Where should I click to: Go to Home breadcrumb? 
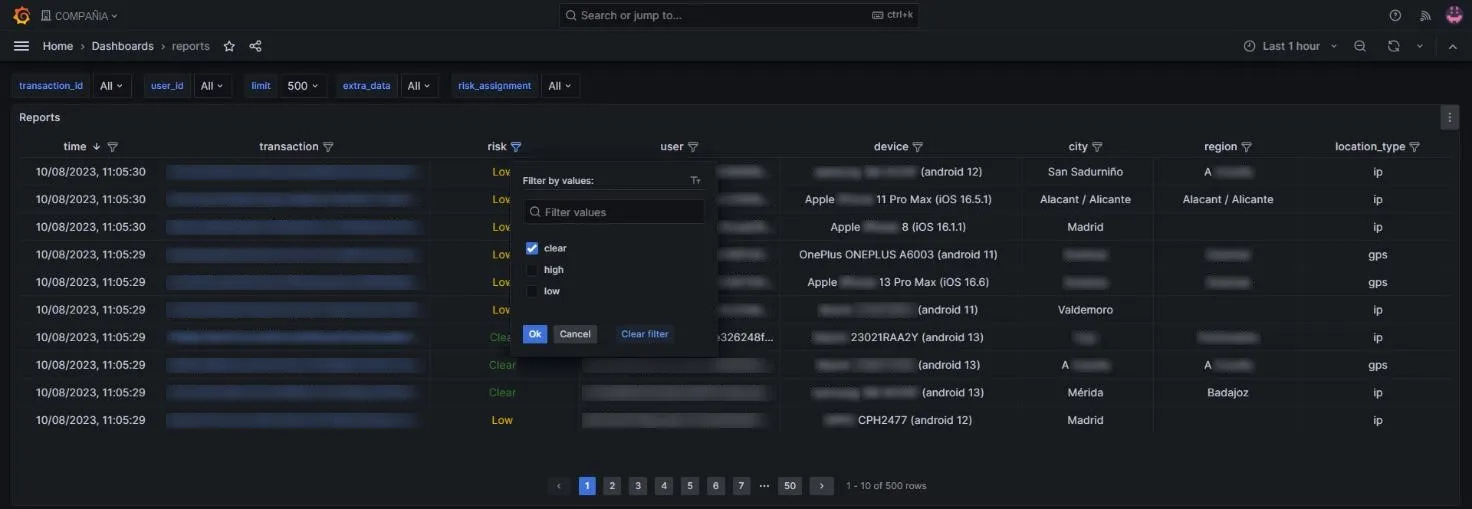(x=57, y=46)
